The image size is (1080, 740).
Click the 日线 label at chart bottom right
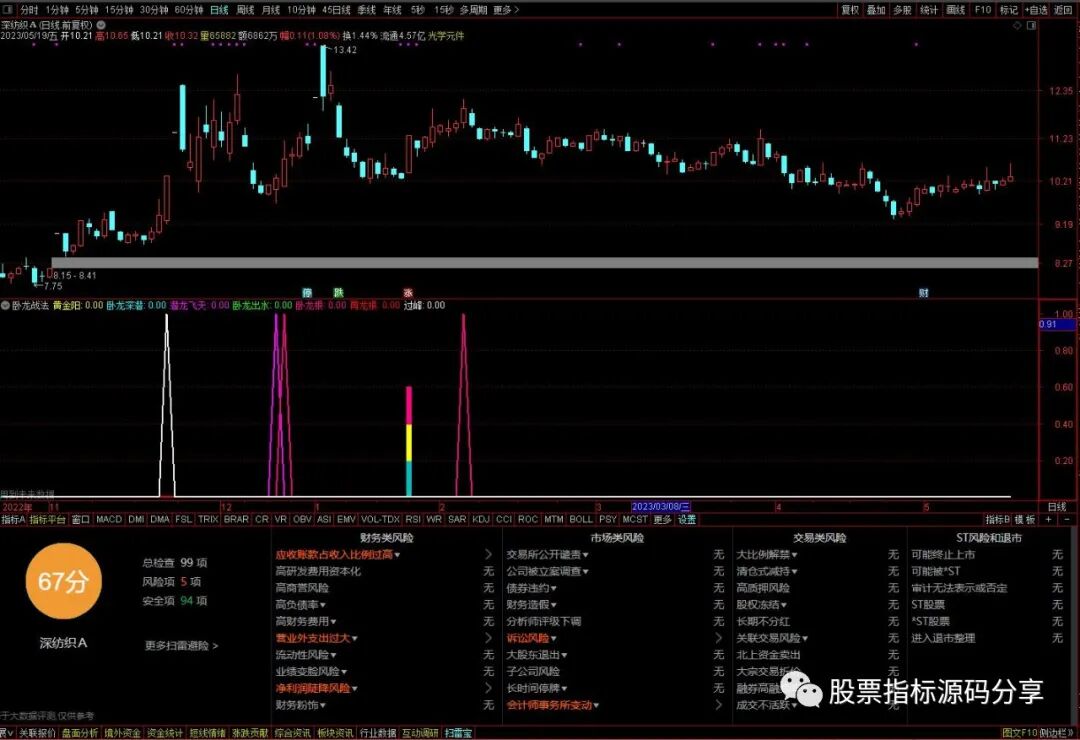[1057, 507]
